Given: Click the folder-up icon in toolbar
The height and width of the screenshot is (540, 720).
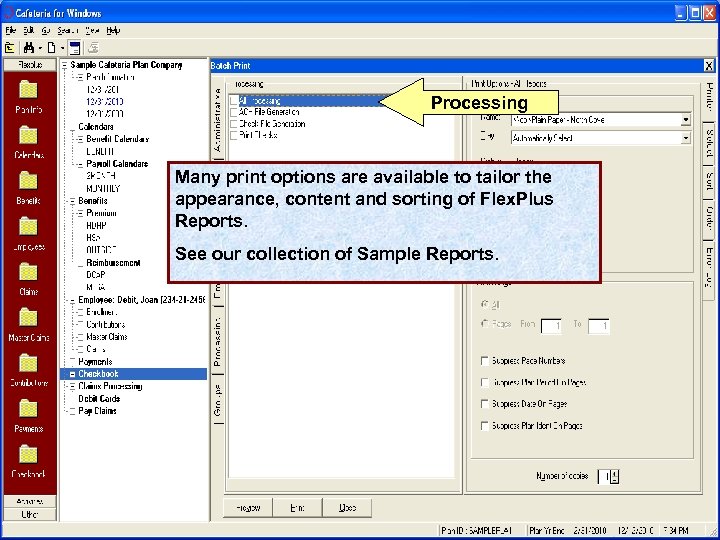Looking at the screenshot, I should (10, 47).
